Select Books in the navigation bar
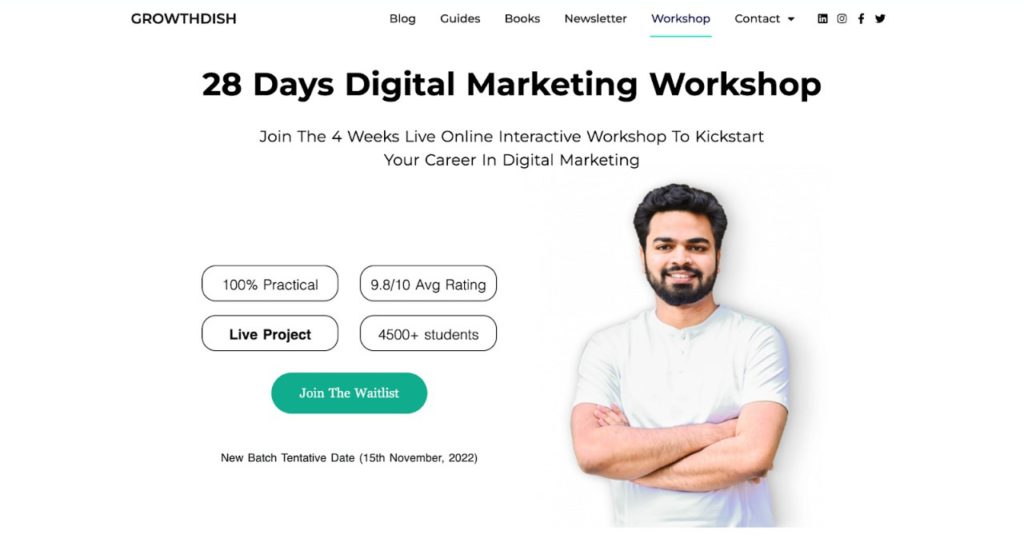Viewport: 1024px width, 558px height. pos(522,19)
